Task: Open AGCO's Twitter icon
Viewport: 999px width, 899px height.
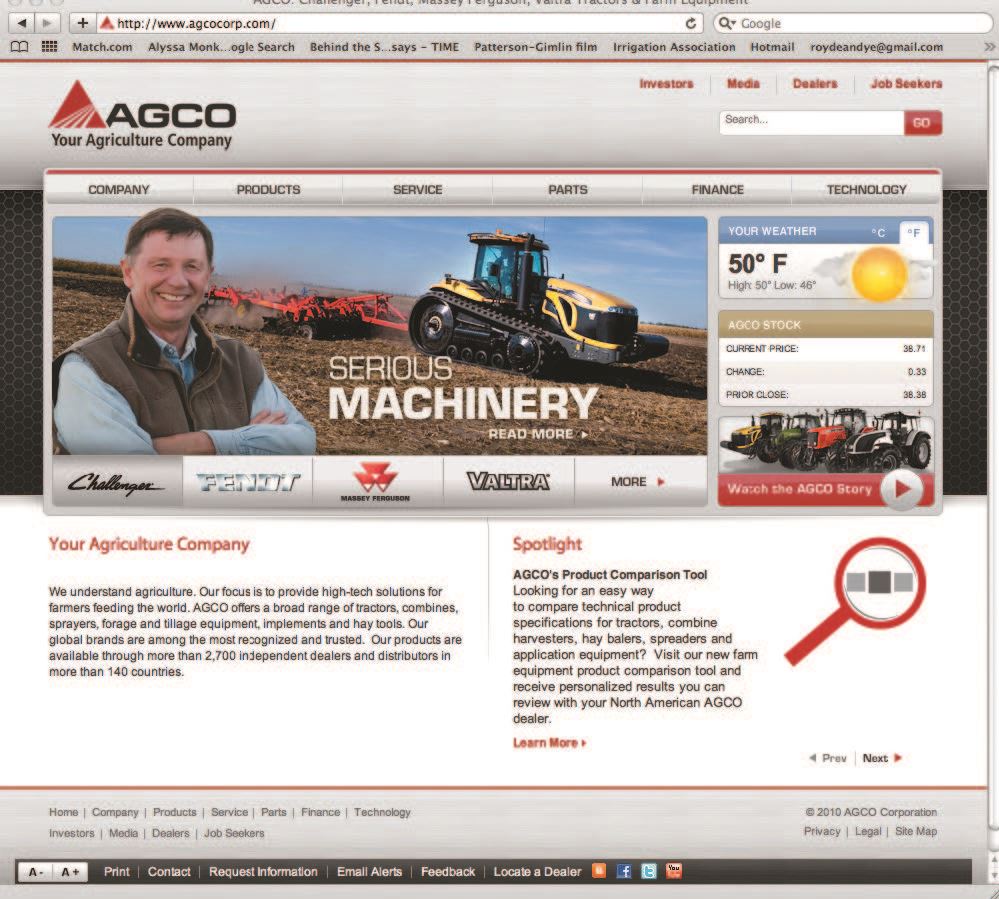Action: 649,870
